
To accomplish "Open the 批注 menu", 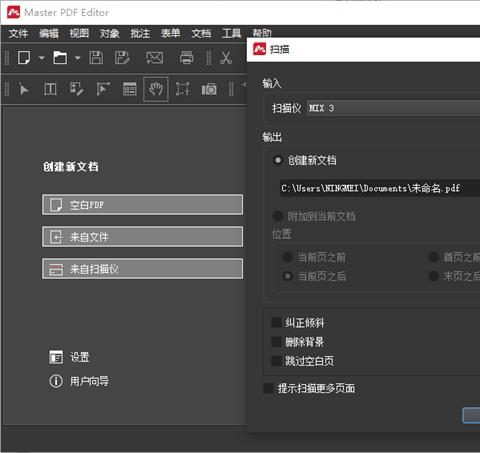I will [x=140, y=33].
